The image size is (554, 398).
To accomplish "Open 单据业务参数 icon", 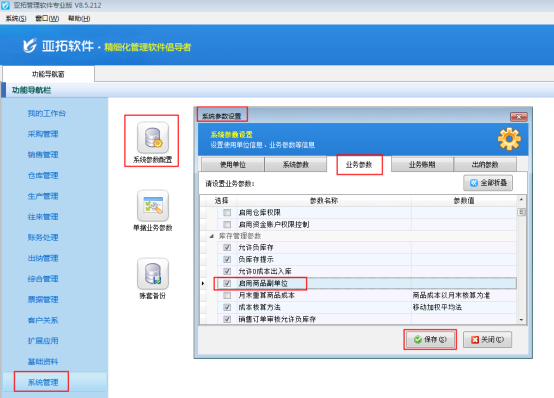I will click(153, 206).
